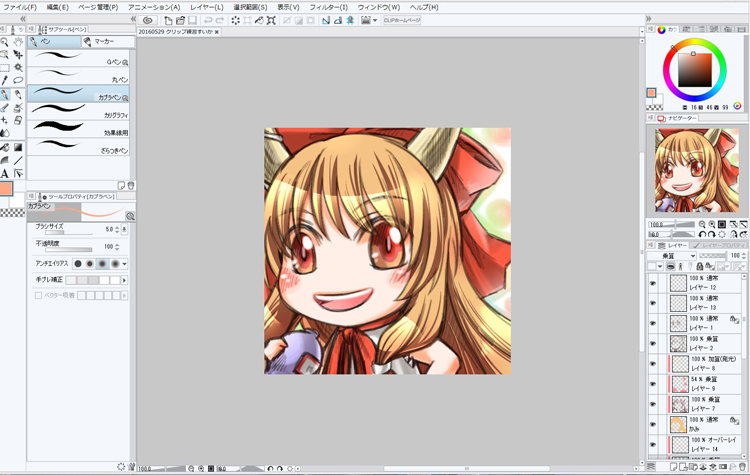Select the Brush tool
750x475 pixels.
pos(4,108)
